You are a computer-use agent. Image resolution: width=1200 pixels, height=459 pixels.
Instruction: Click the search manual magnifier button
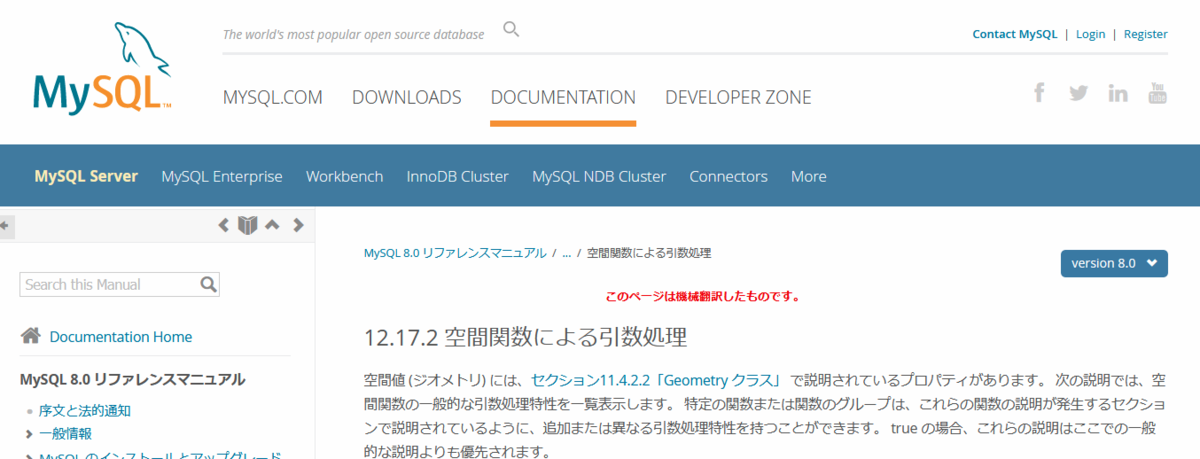[x=208, y=285]
